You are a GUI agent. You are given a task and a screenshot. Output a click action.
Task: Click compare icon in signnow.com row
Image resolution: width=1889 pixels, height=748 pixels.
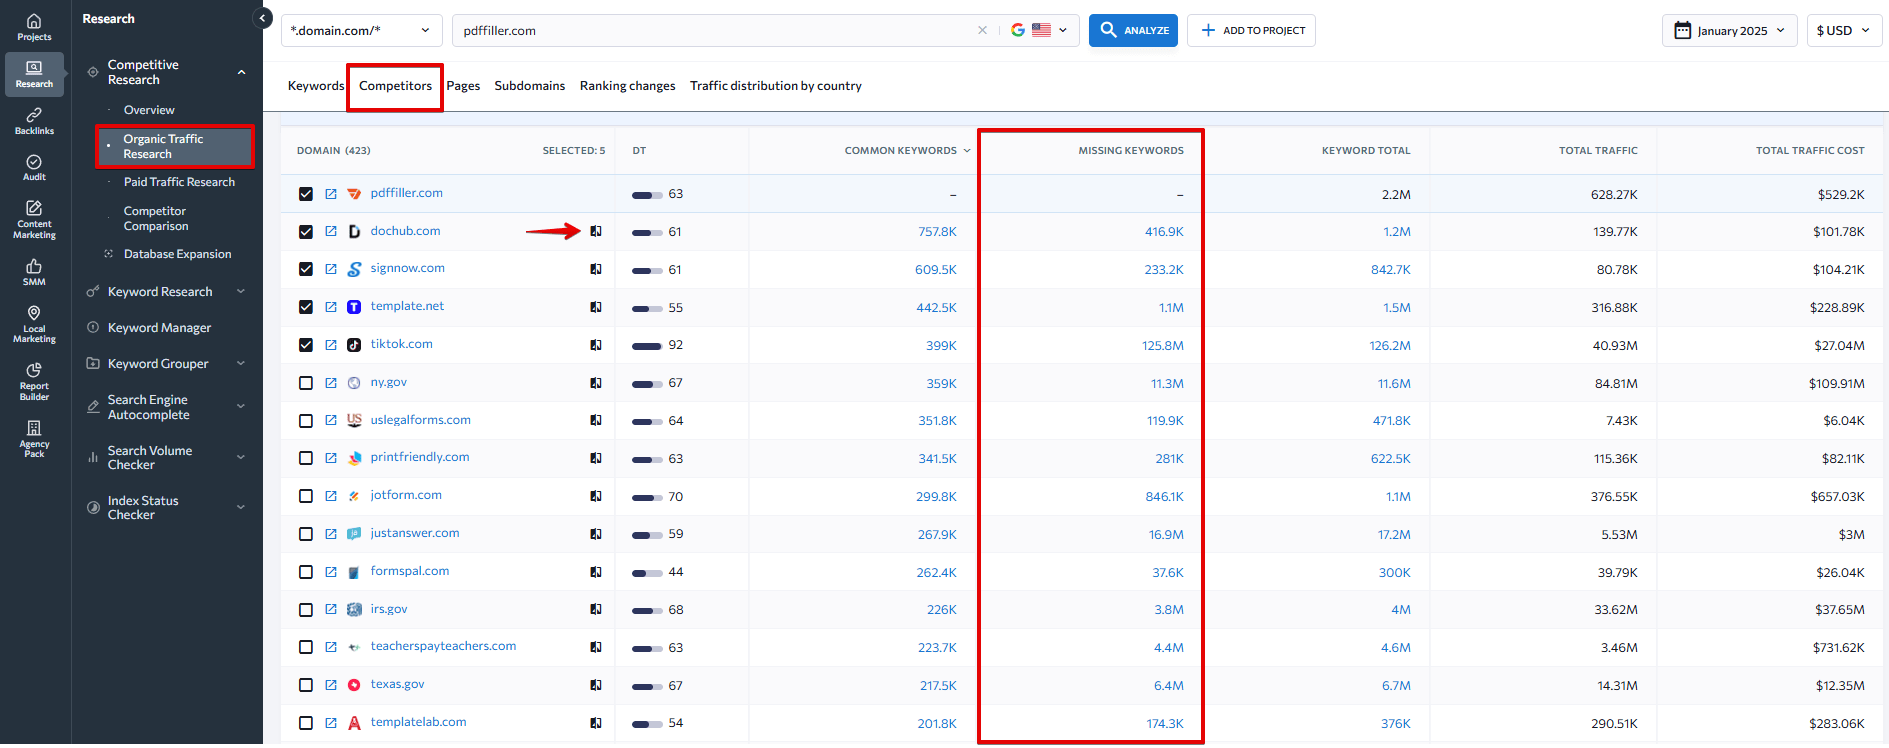click(596, 269)
